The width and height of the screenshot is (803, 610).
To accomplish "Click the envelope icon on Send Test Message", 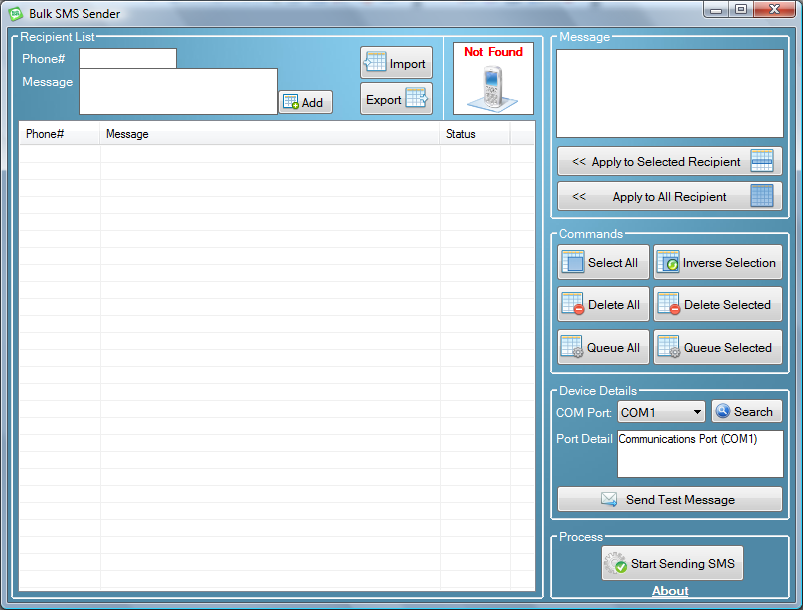I will click(x=609, y=499).
